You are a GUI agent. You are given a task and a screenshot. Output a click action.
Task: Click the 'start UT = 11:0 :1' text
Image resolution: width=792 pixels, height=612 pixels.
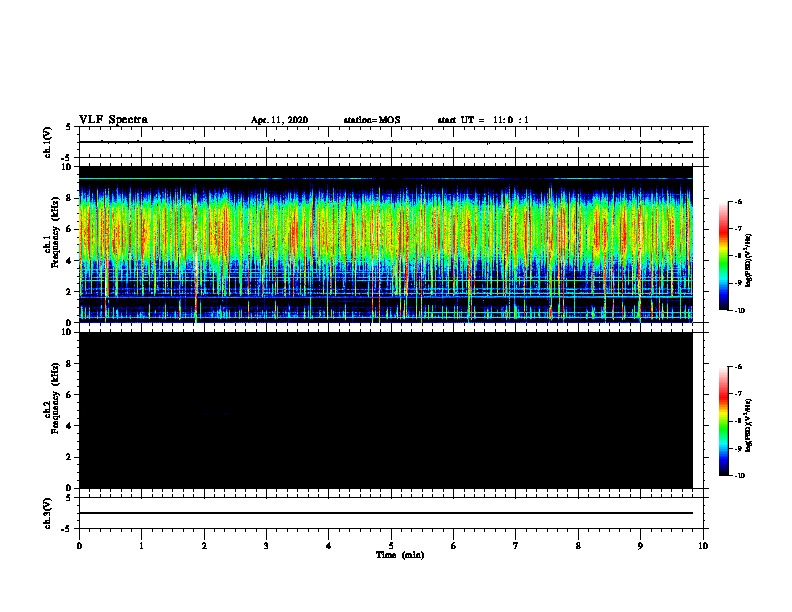click(483, 120)
